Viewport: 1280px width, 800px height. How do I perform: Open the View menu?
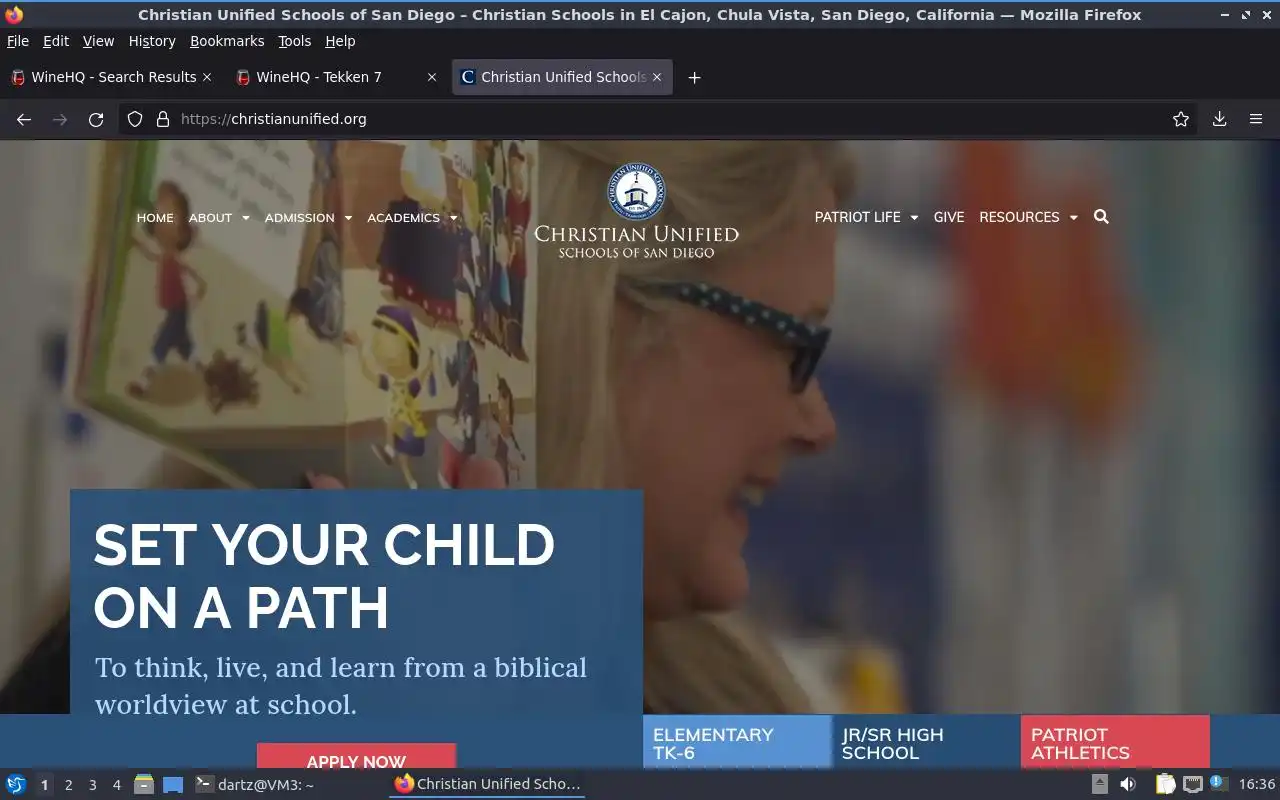pyautogui.click(x=98, y=41)
